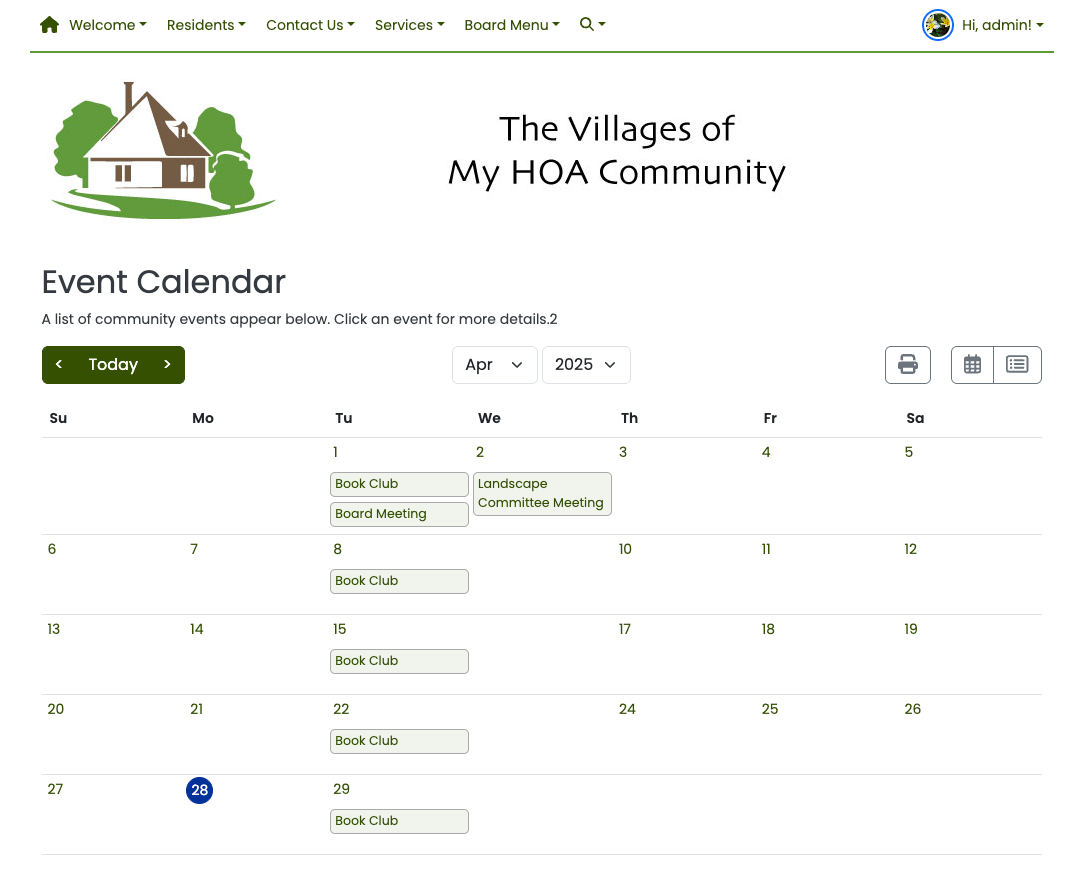Open the Residents menu
Screen dimensions: 1083x875
click(x=206, y=24)
